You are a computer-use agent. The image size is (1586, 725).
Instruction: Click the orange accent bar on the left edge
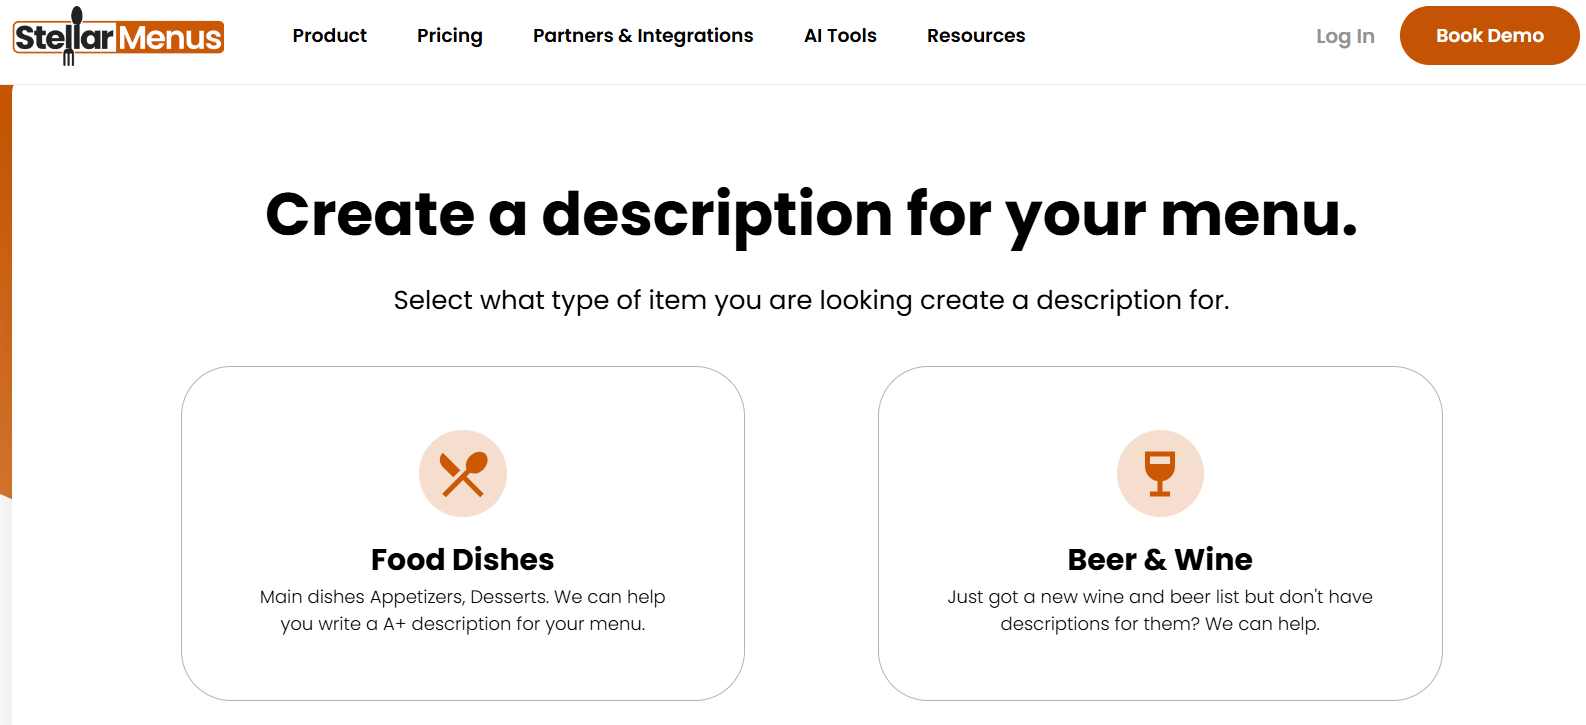click(x=5, y=300)
